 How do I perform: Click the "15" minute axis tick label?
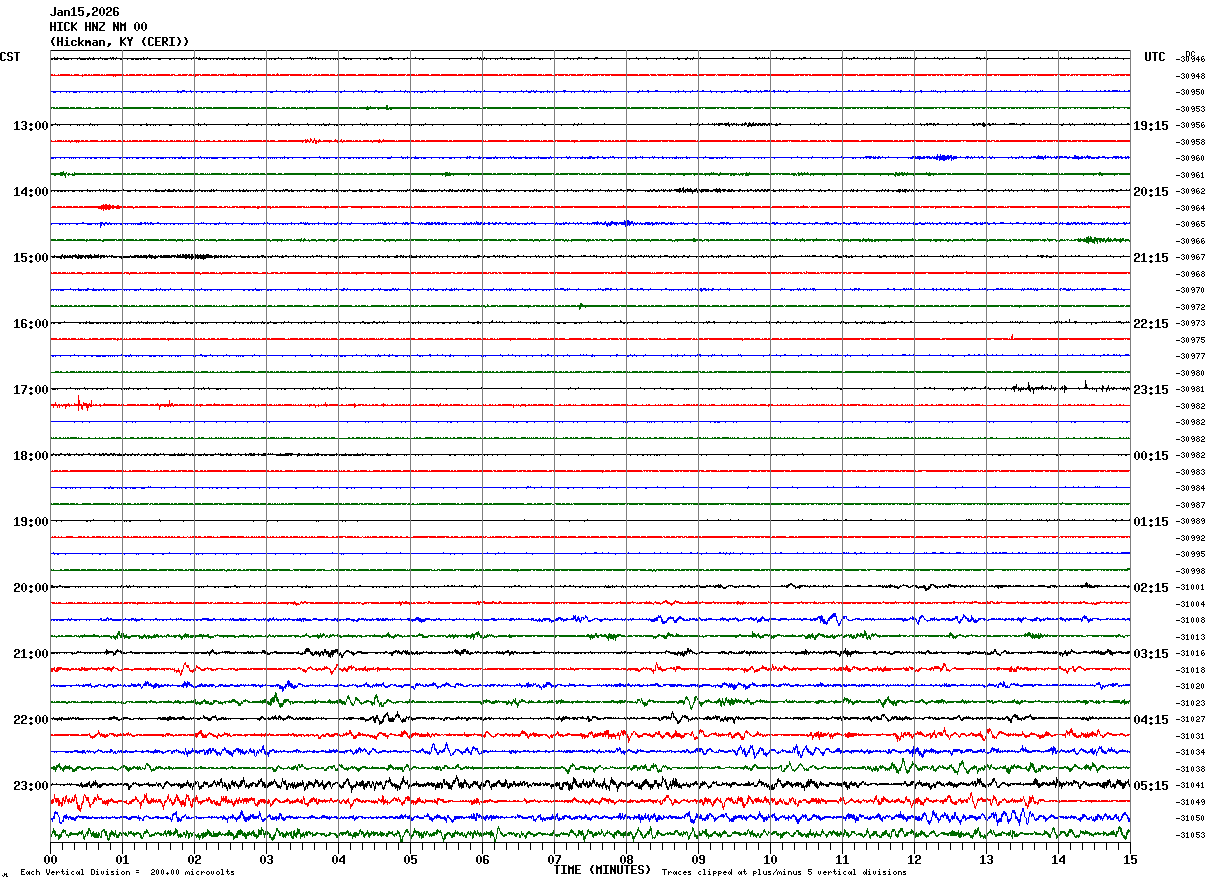(x=1130, y=859)
